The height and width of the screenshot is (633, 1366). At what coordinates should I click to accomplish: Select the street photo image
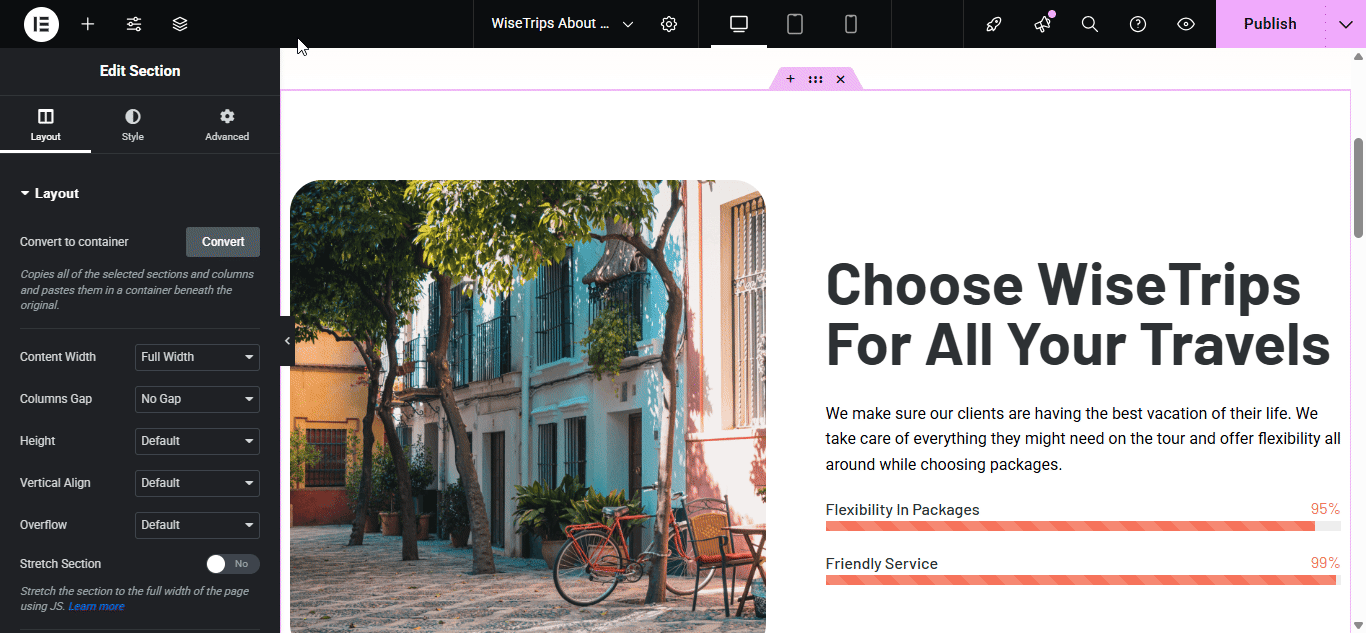pos(528,406)
